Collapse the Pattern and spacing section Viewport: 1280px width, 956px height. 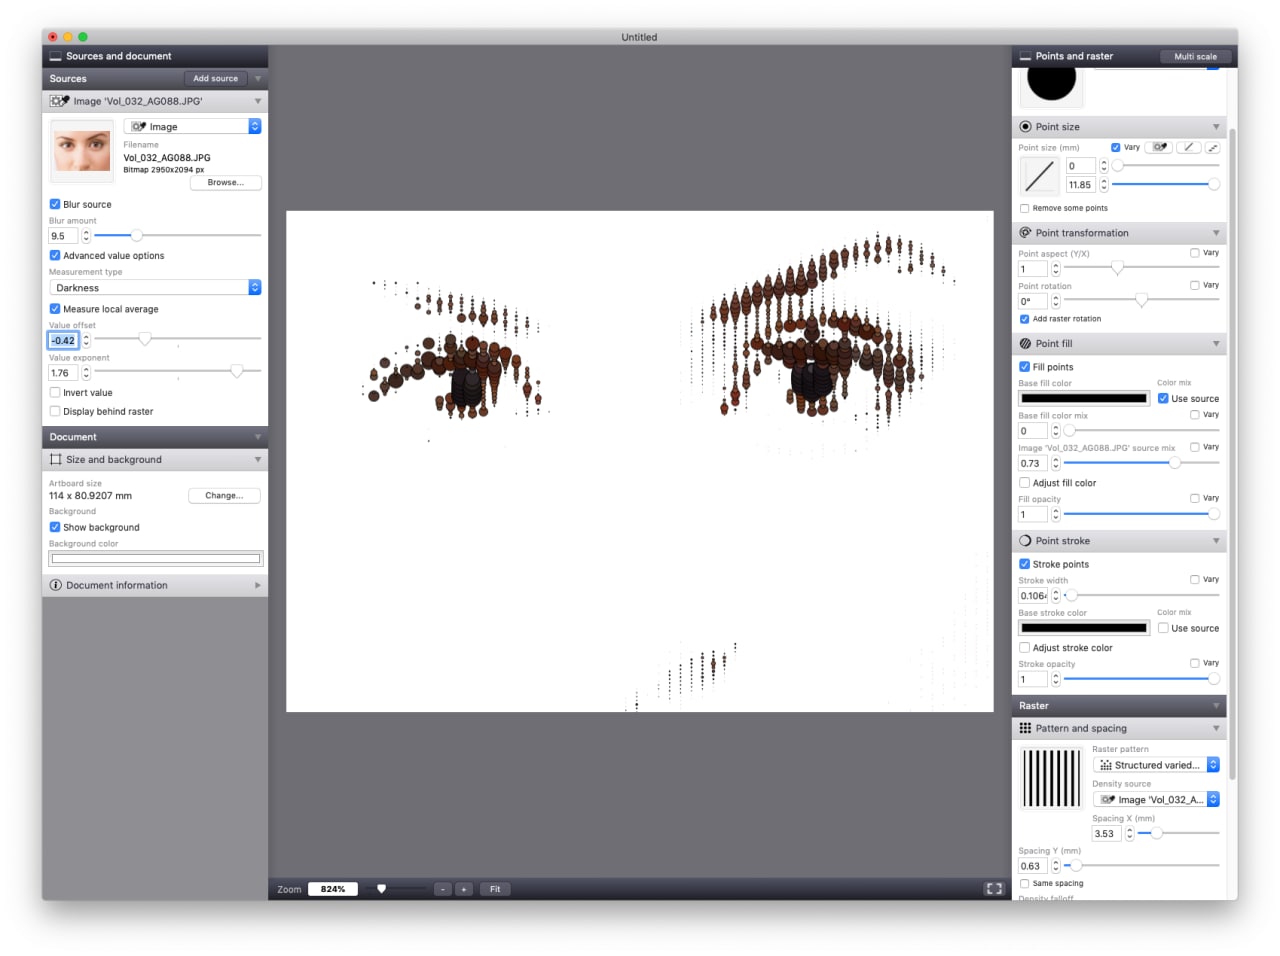pos(1216,728)
